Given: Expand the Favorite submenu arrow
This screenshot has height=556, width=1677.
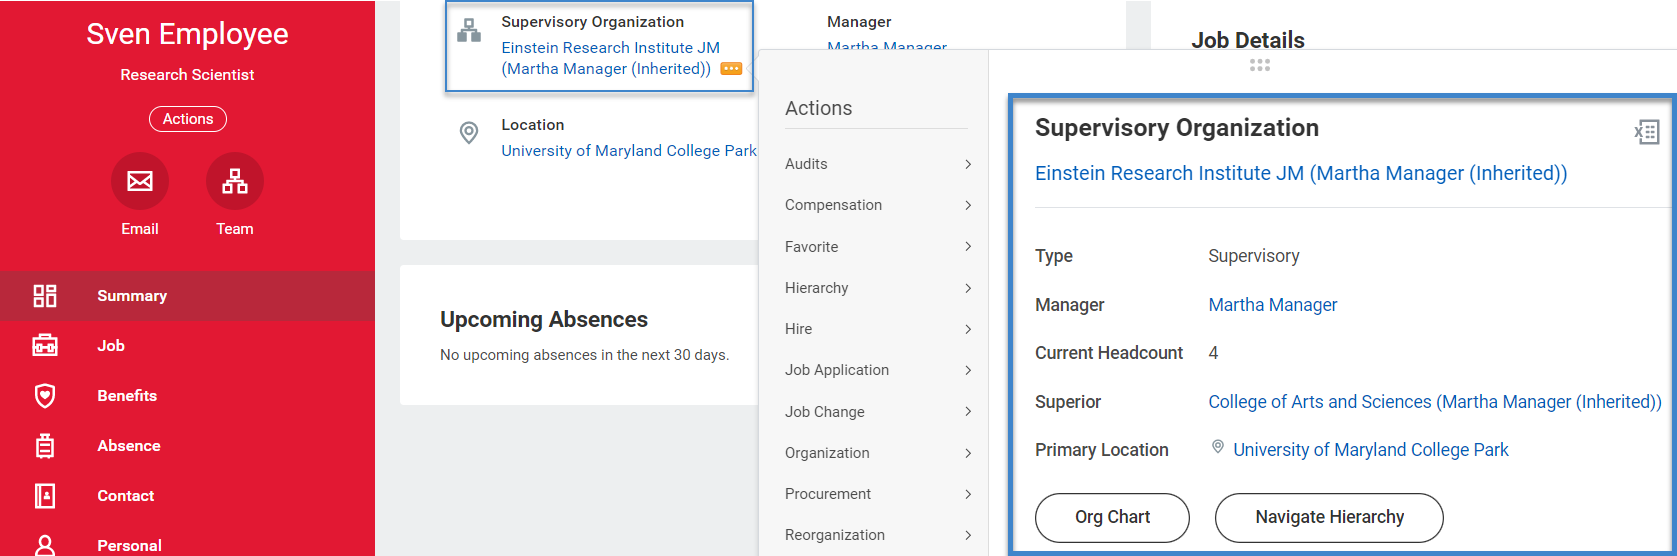Looking at the screenshot, I should click(968, 246).
